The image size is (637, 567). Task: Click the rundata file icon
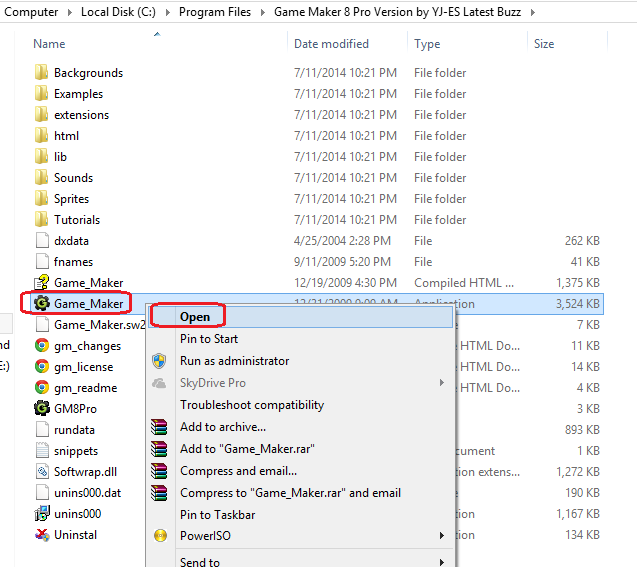pyautogui.click(x=42, y=430)
